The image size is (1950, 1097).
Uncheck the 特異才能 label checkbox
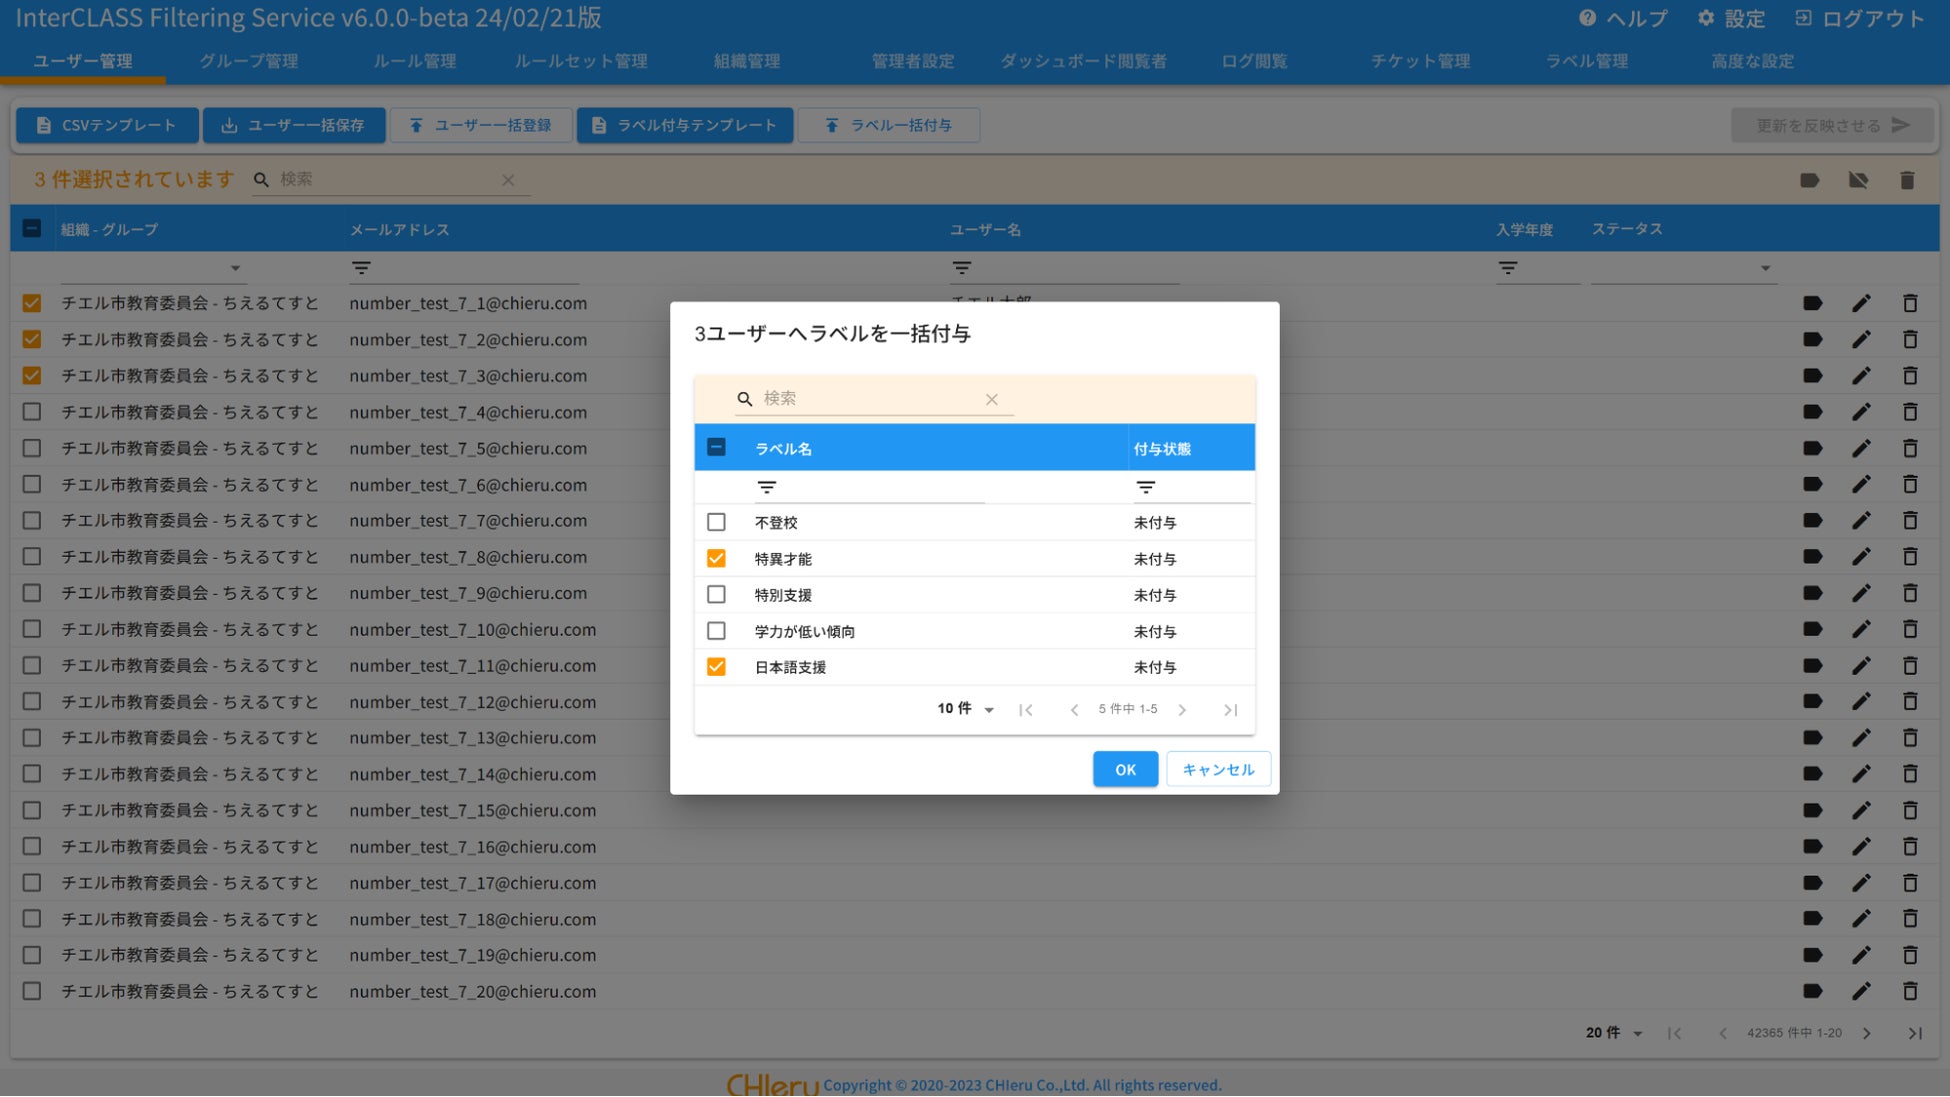(x=716, y=558)
